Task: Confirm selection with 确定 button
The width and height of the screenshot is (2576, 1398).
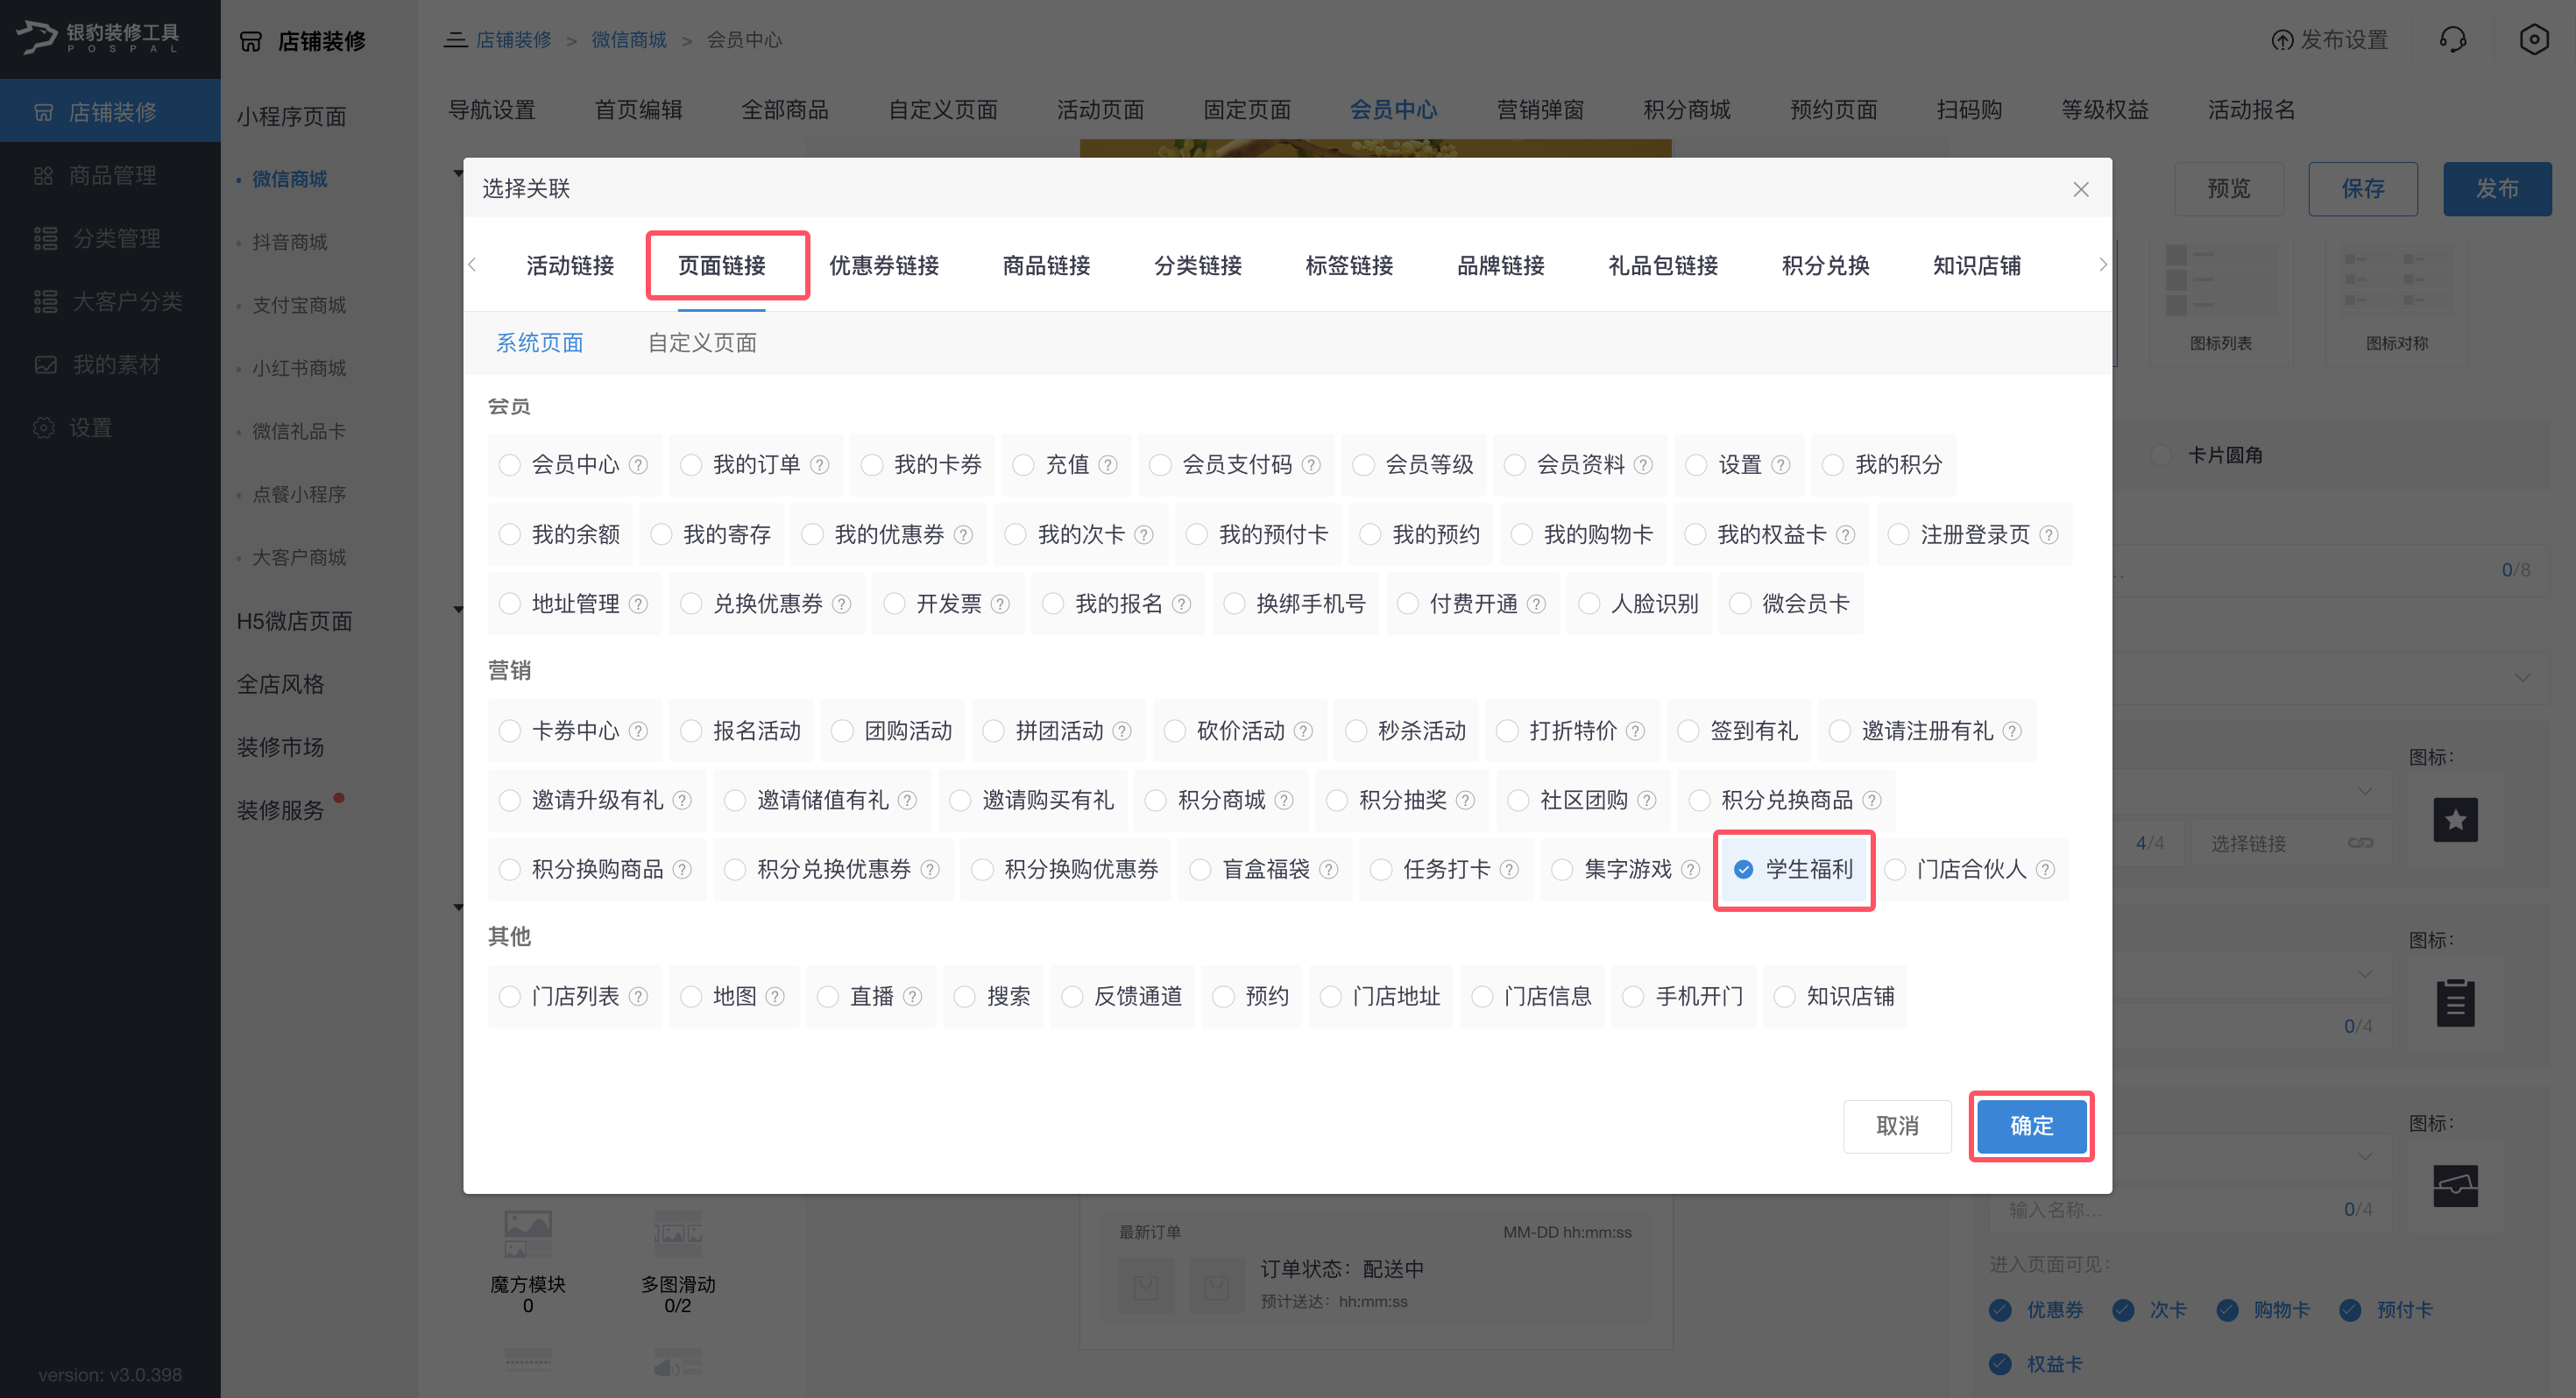Action: pyautogui.click(x=2031, y=1126)
